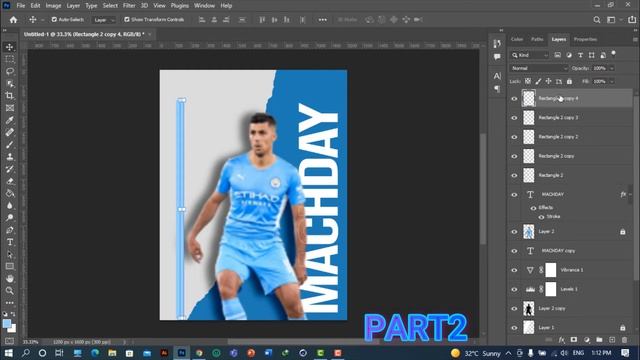Switch to the Properties panel tab

pos(585,39)
